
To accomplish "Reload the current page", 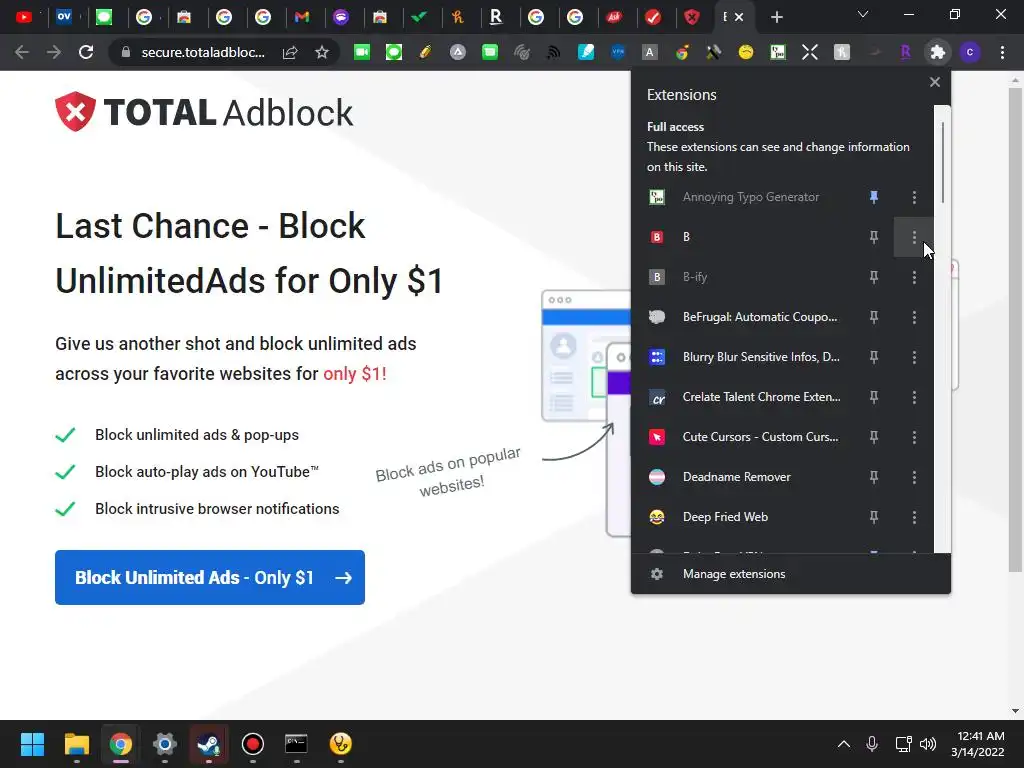I will 86,52.
